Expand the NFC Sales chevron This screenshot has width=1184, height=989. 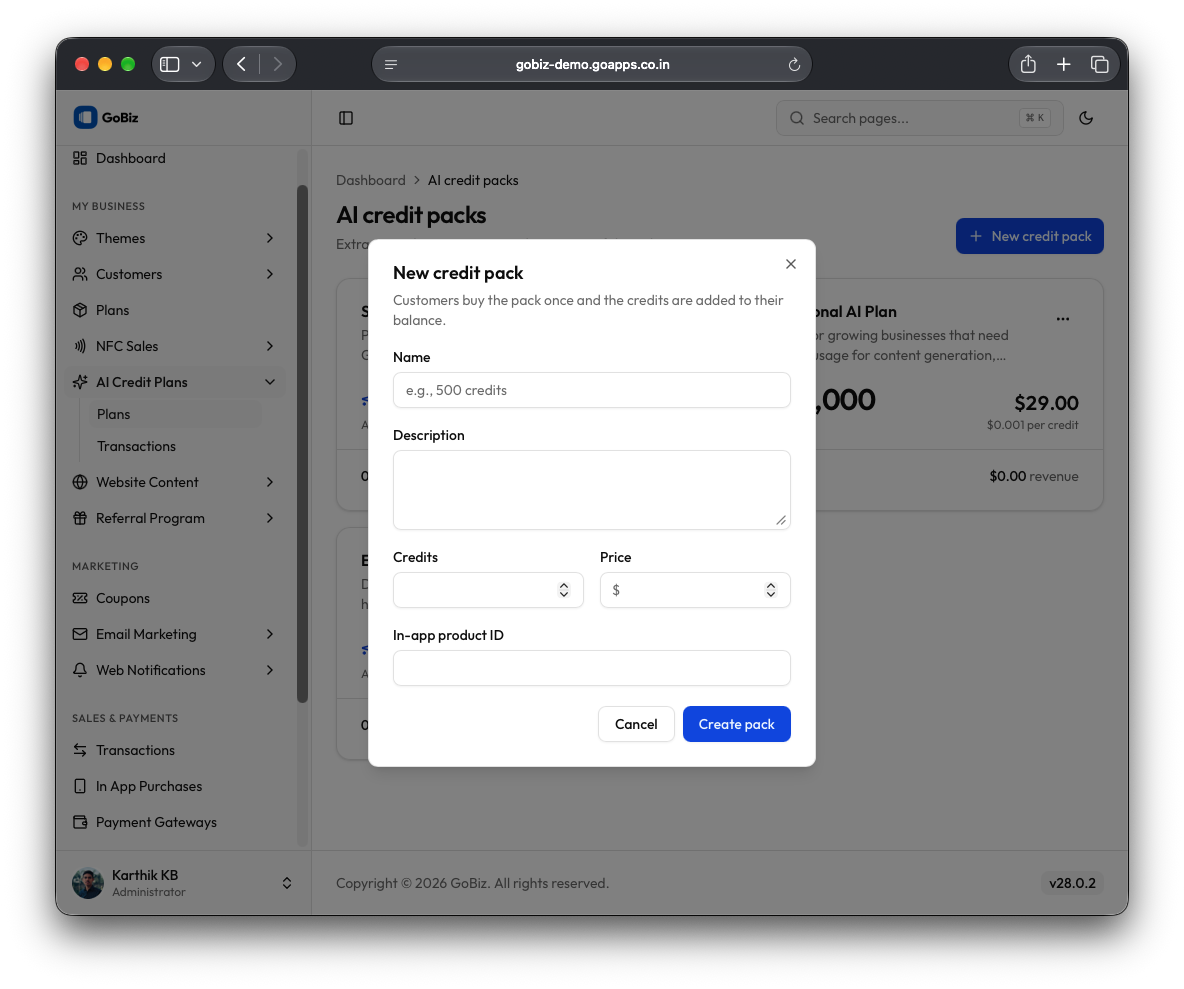(270, 346)
